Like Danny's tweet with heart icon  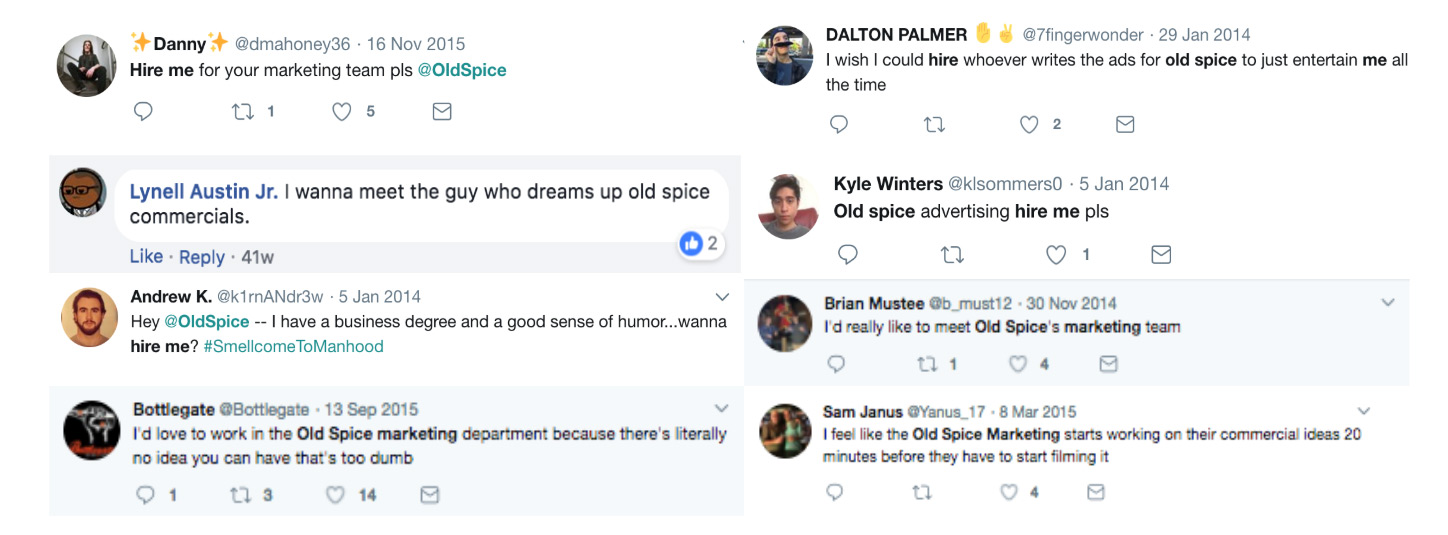(x=342, y=112)
